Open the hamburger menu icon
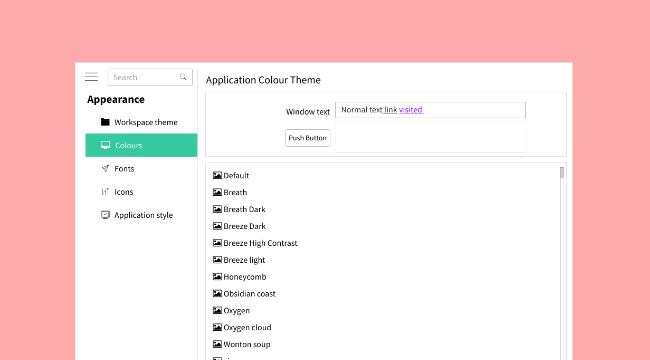650x360 pixels. pos(91,77)
